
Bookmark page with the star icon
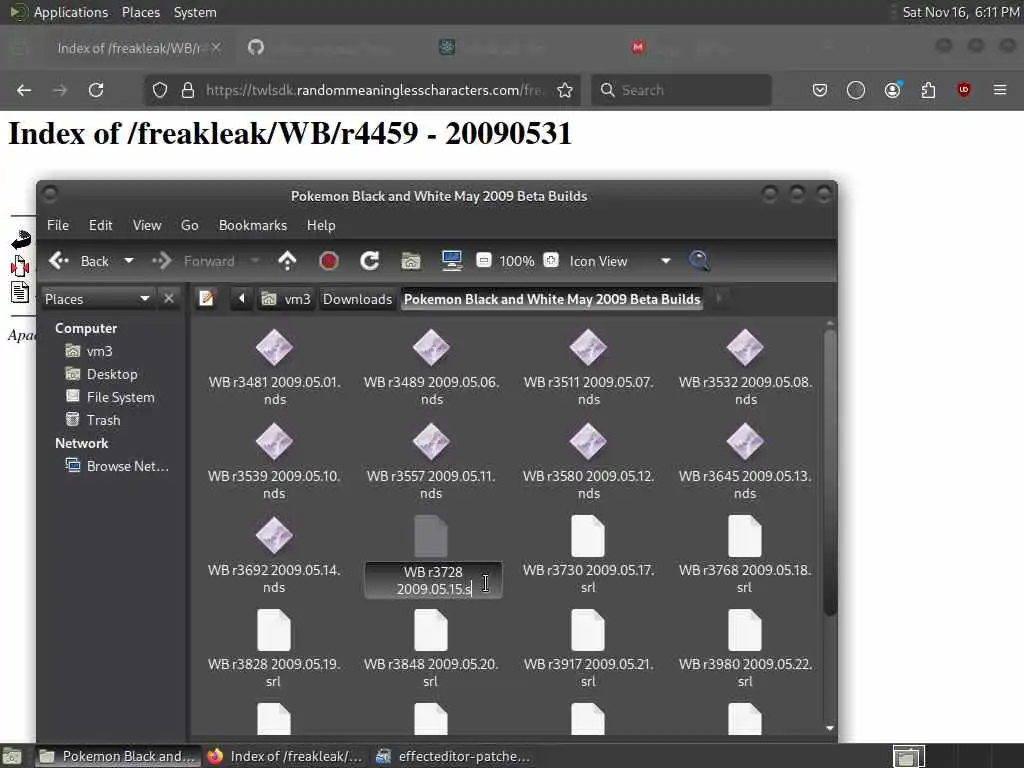[565, 90]
